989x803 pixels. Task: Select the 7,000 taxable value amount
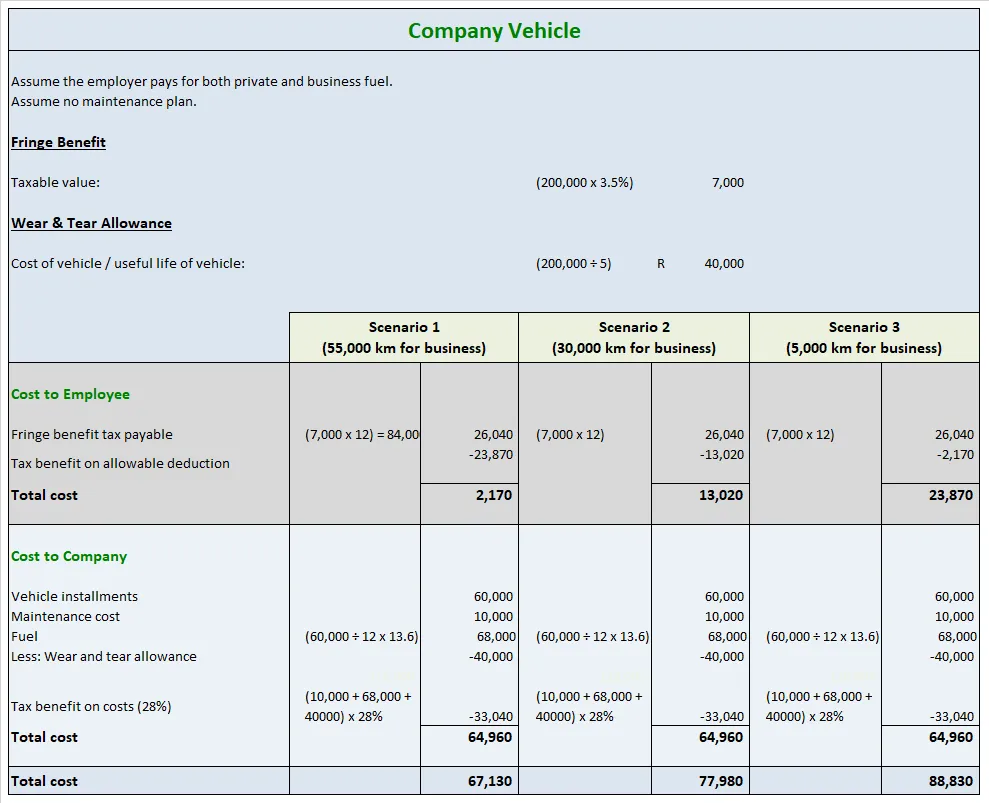pyautogui.click(x=728, y=182)
